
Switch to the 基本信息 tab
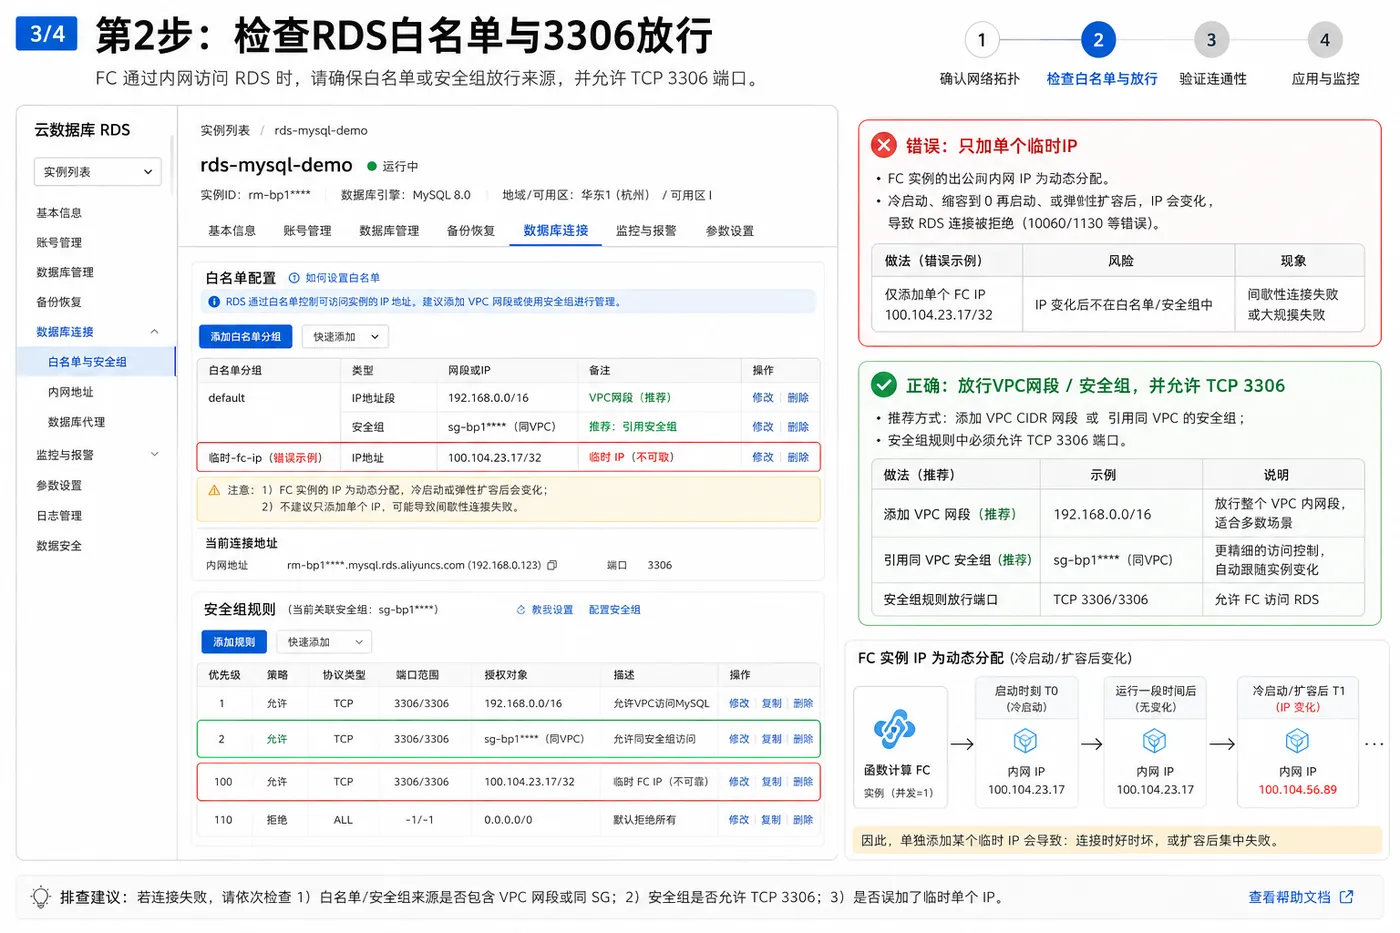[232, 231]
